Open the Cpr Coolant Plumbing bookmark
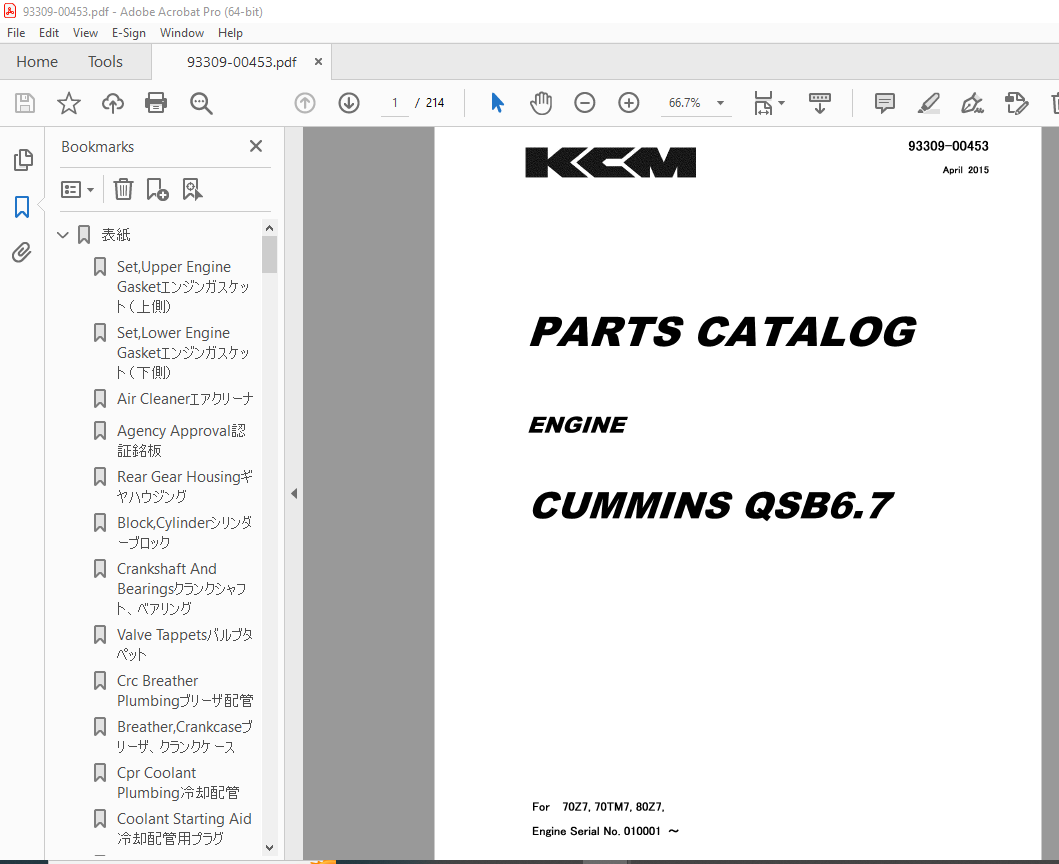The image size is (1059, 864). click(178, 782)
